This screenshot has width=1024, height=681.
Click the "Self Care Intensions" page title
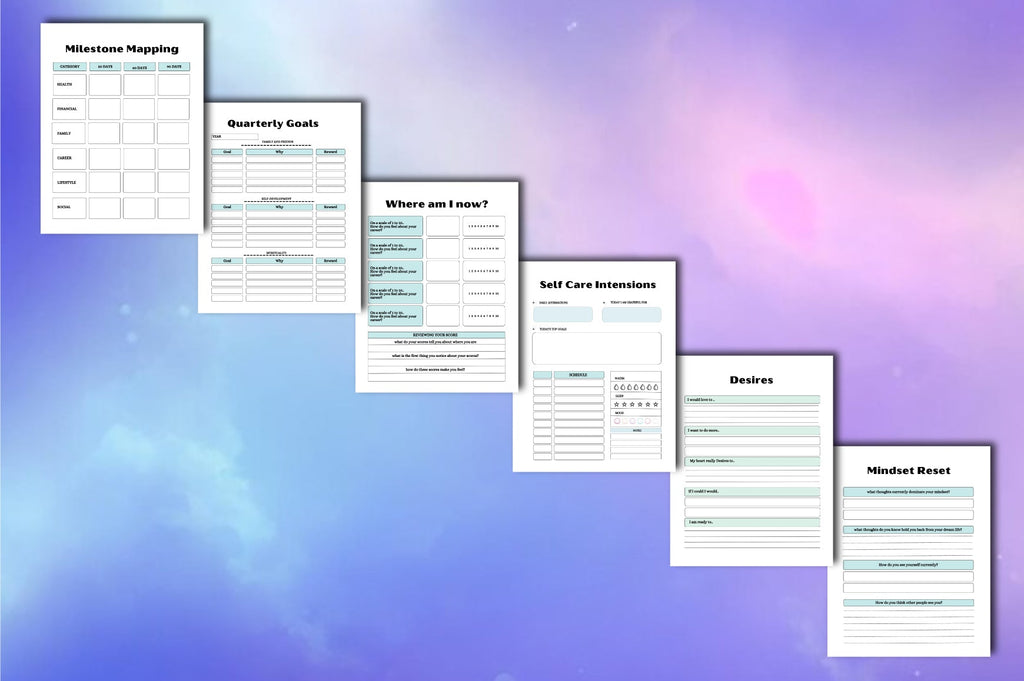click(598, 285)
